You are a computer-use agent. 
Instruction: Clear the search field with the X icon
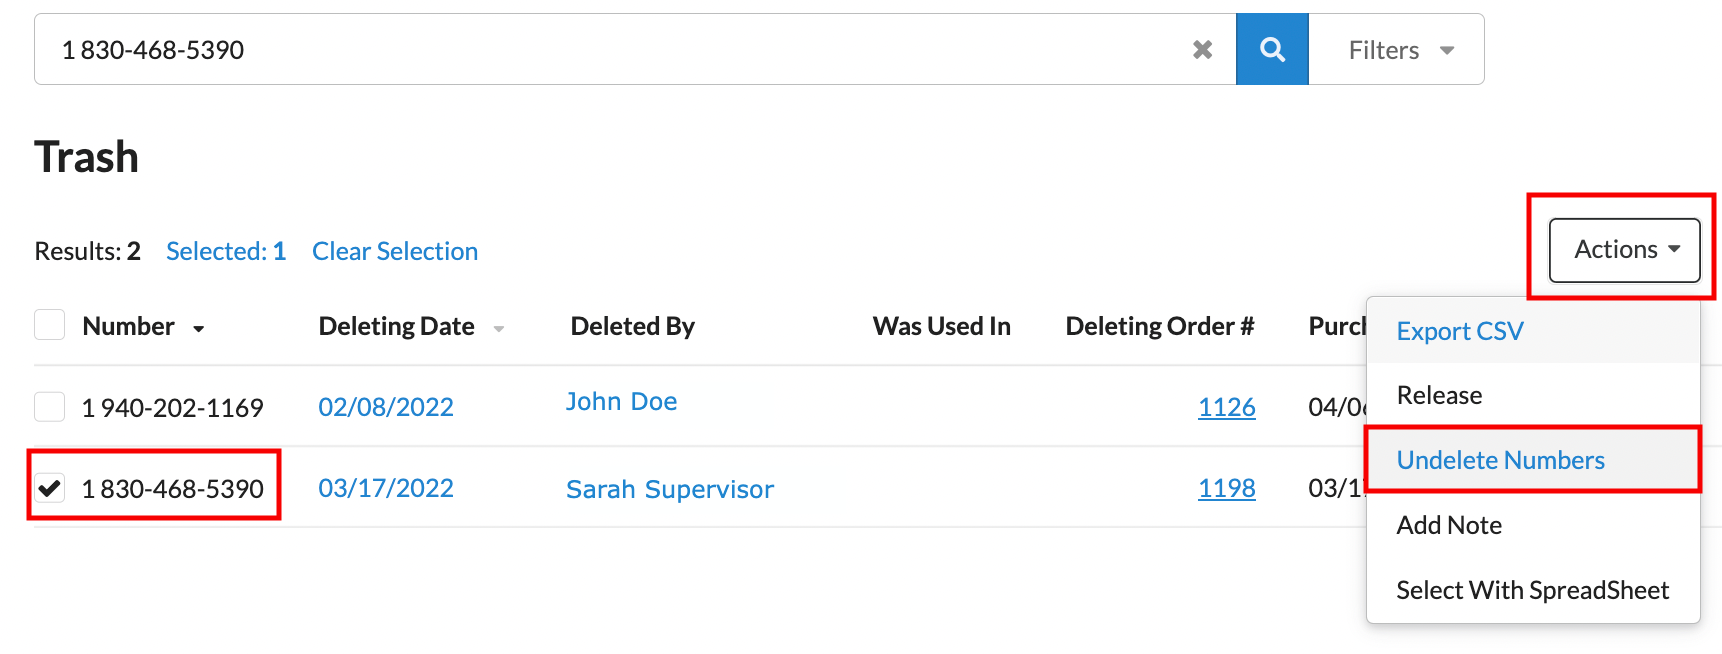point(1202,49)
